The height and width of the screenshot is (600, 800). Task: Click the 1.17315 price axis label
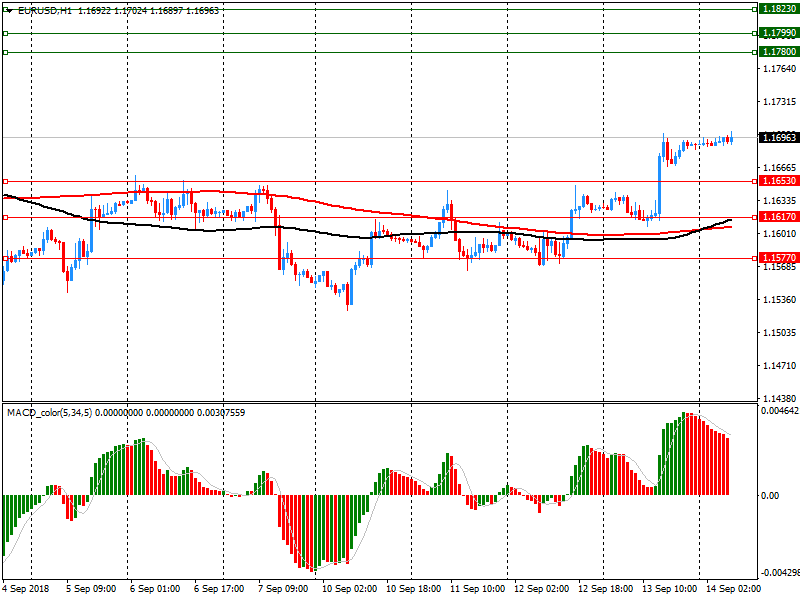pyautogui.click(x=779, y=102)
